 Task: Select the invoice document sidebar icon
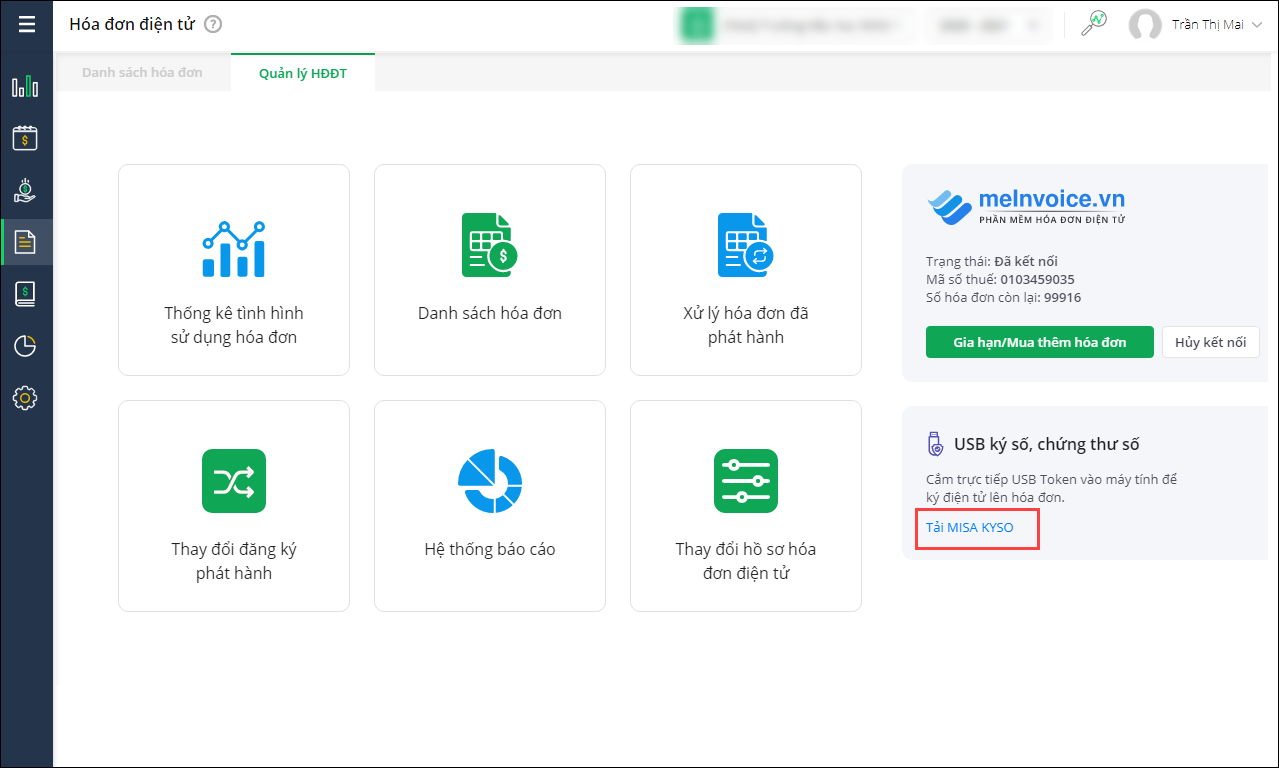tap(25, 242)
